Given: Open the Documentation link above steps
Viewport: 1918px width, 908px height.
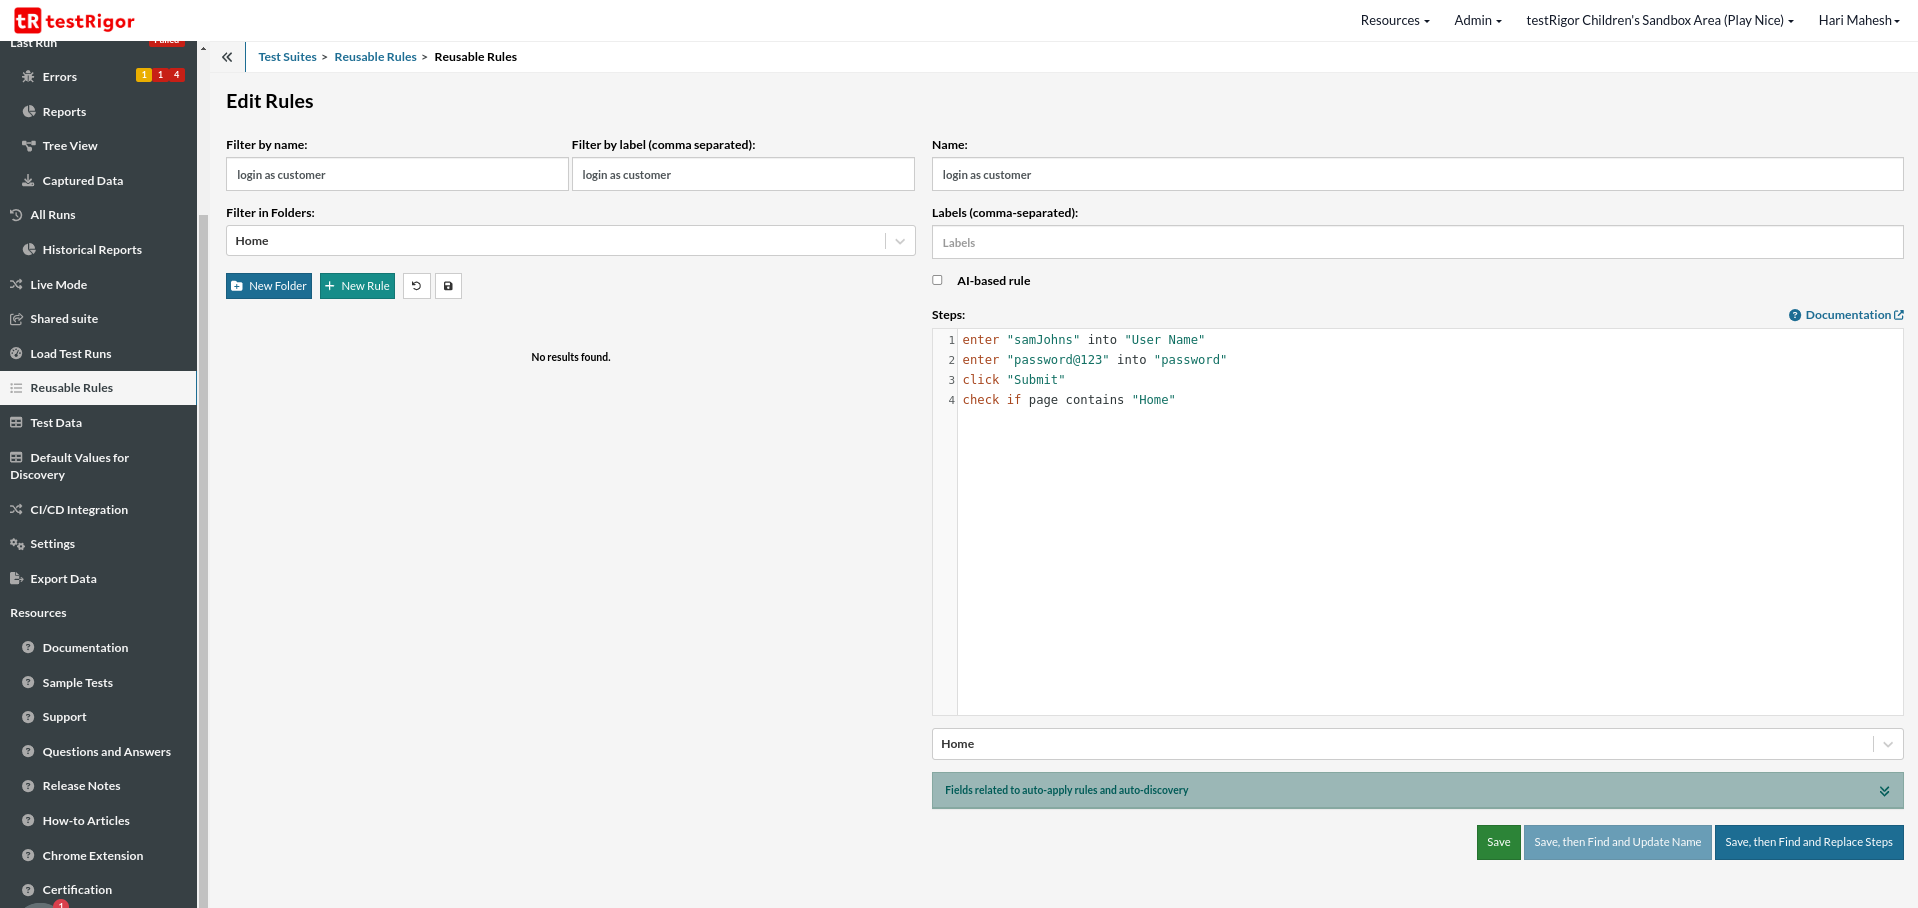Looking at the screenshot, I should [x=1846, y=315].
